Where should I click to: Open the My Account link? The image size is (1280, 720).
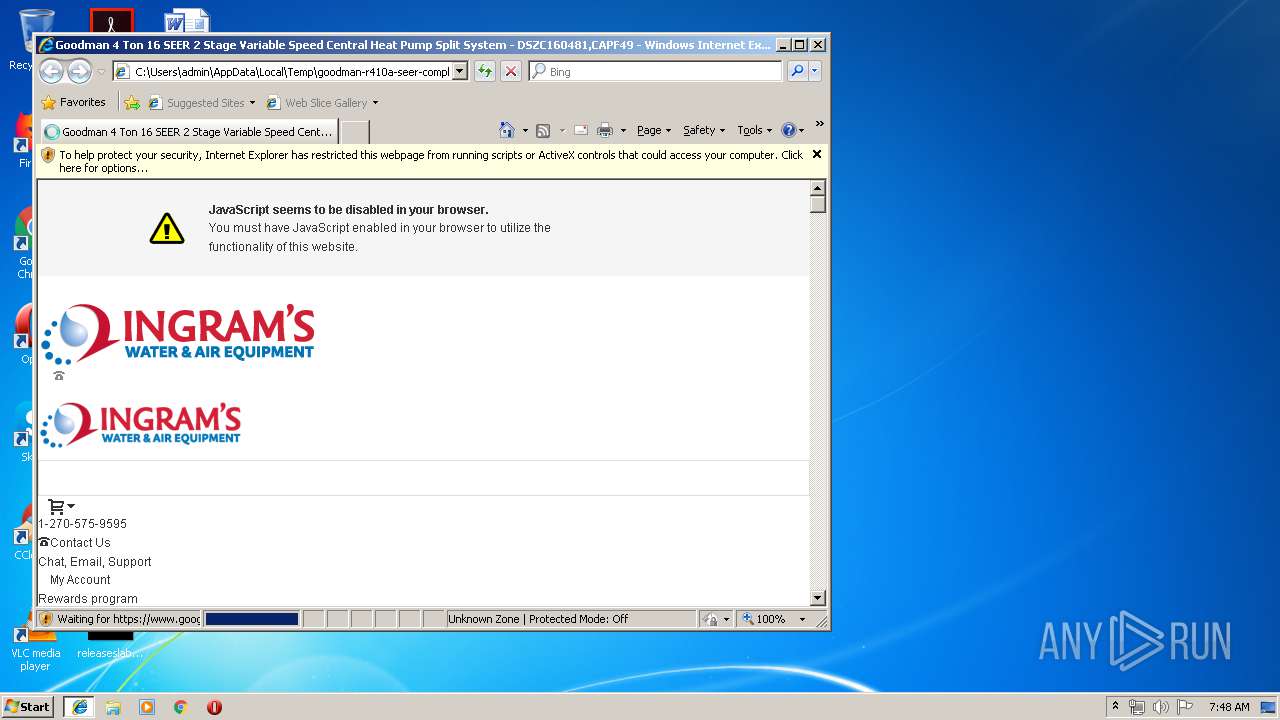(x=80, y=579)
